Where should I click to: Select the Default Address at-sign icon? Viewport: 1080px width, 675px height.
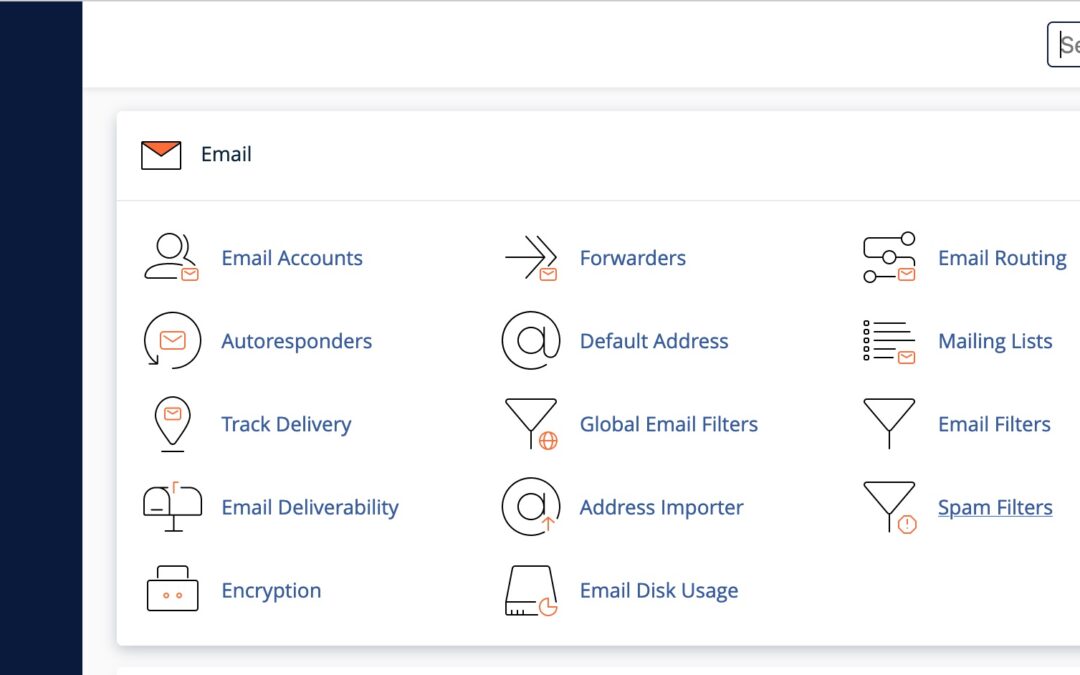point(530,340)
